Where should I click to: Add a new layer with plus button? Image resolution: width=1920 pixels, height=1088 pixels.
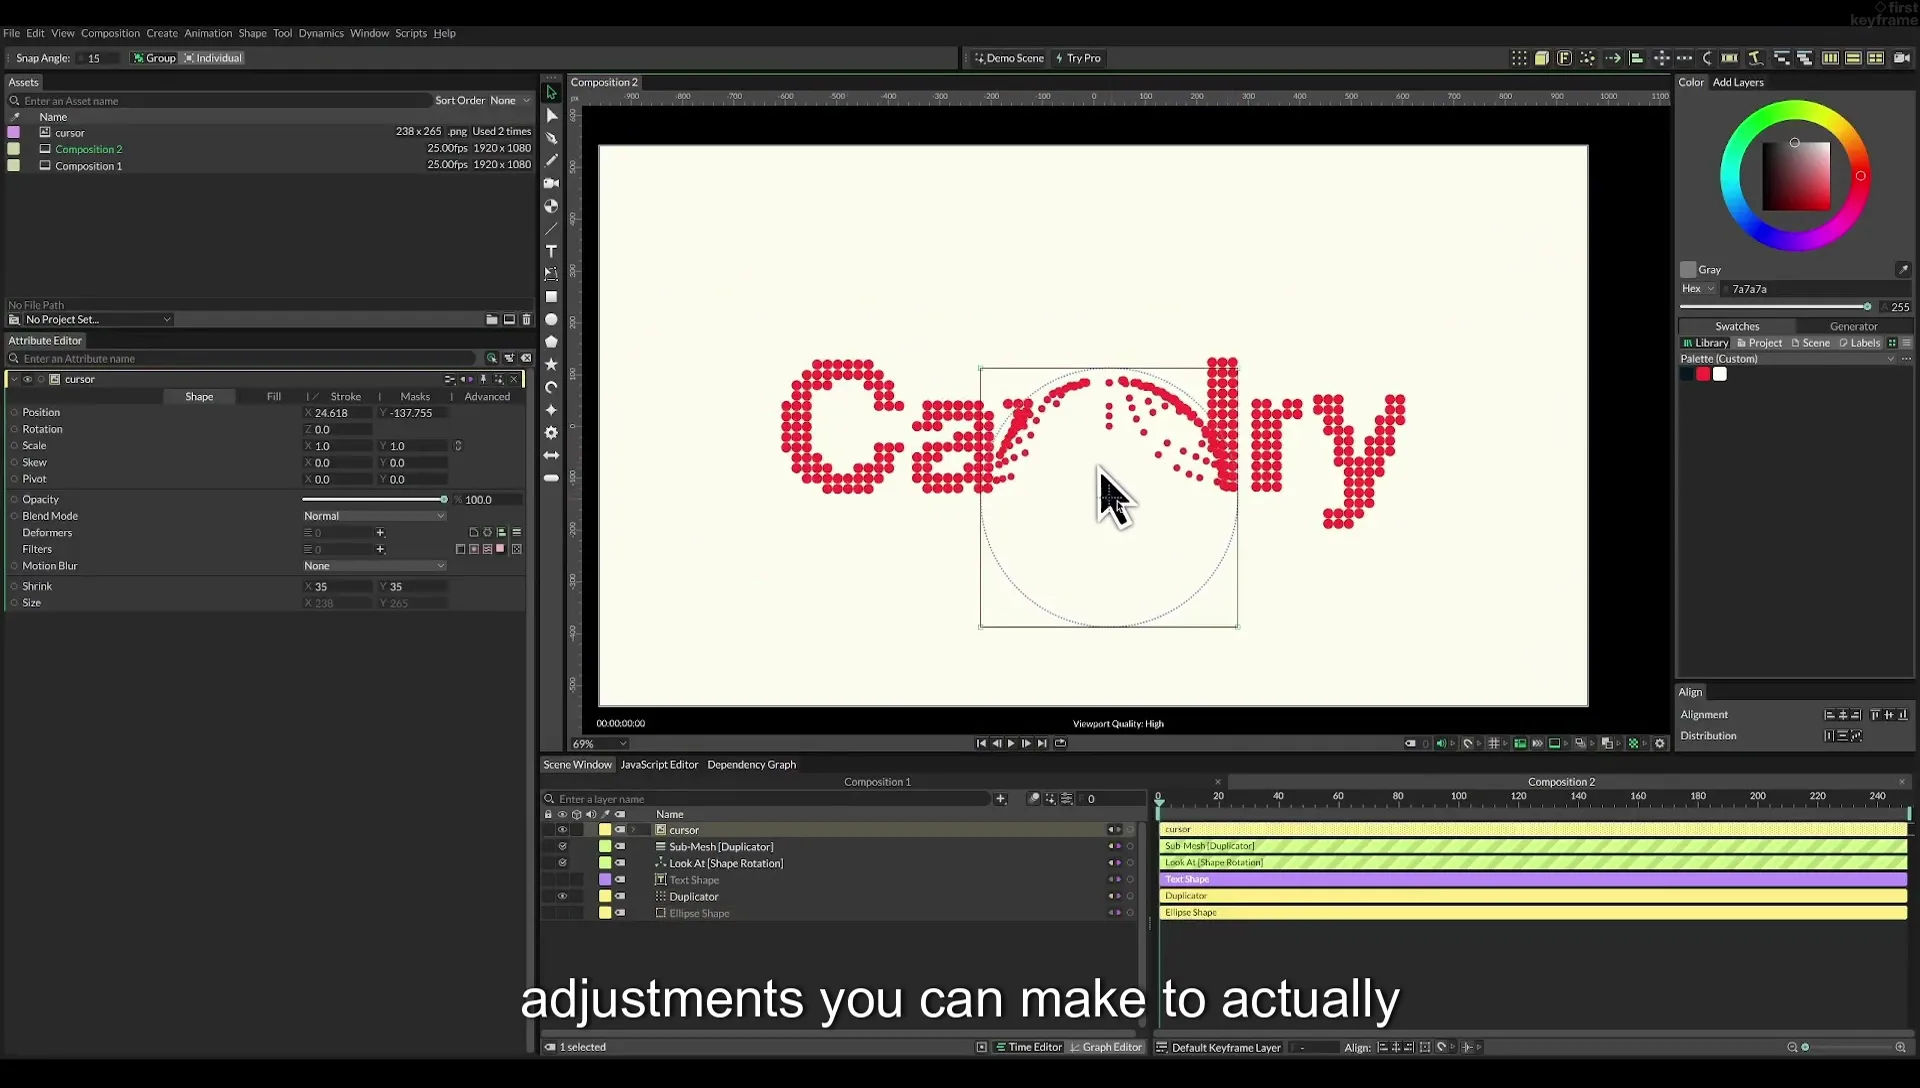pos(1000,799)
